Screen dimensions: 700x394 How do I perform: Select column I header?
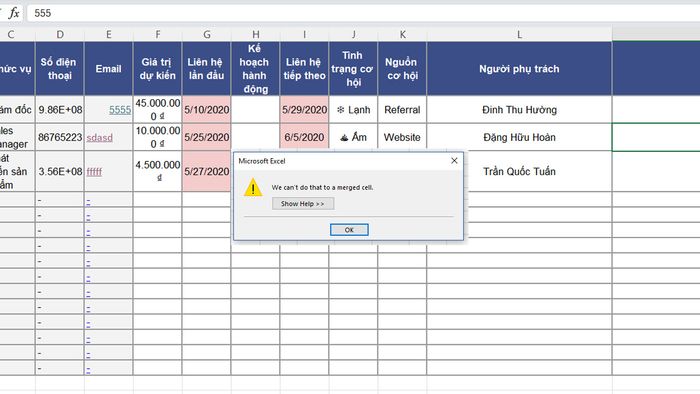click(x=304, y=34)
